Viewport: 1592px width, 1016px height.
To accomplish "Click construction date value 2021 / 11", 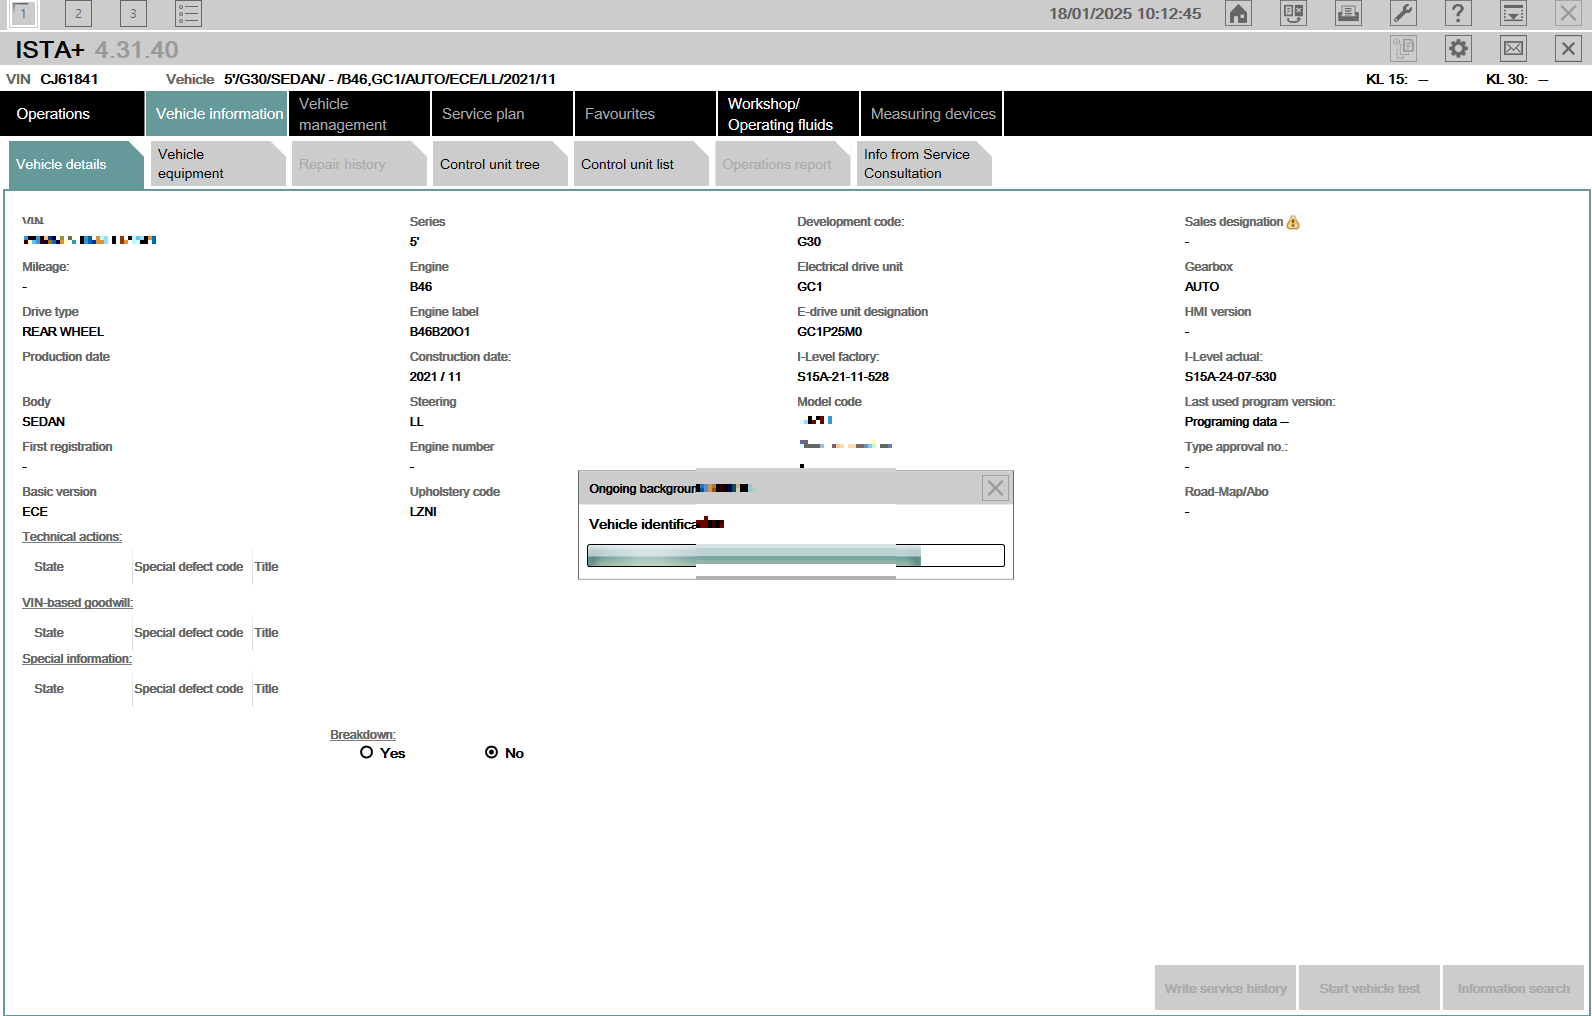I will 435,377.
